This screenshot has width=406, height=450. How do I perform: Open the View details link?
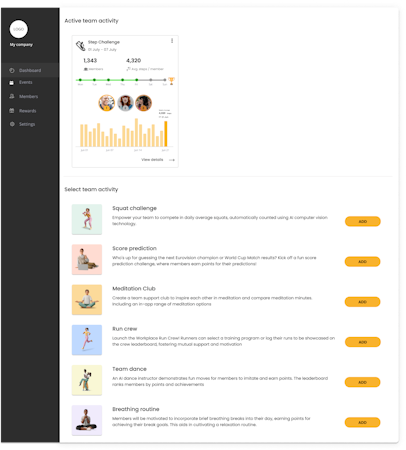click(x=152, y=160)
